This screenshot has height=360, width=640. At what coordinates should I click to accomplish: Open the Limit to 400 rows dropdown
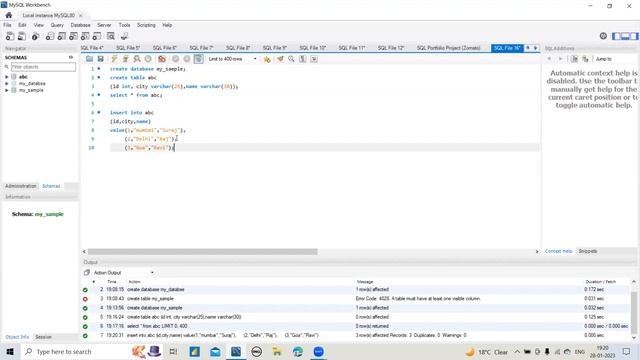(x=233, y=59)
